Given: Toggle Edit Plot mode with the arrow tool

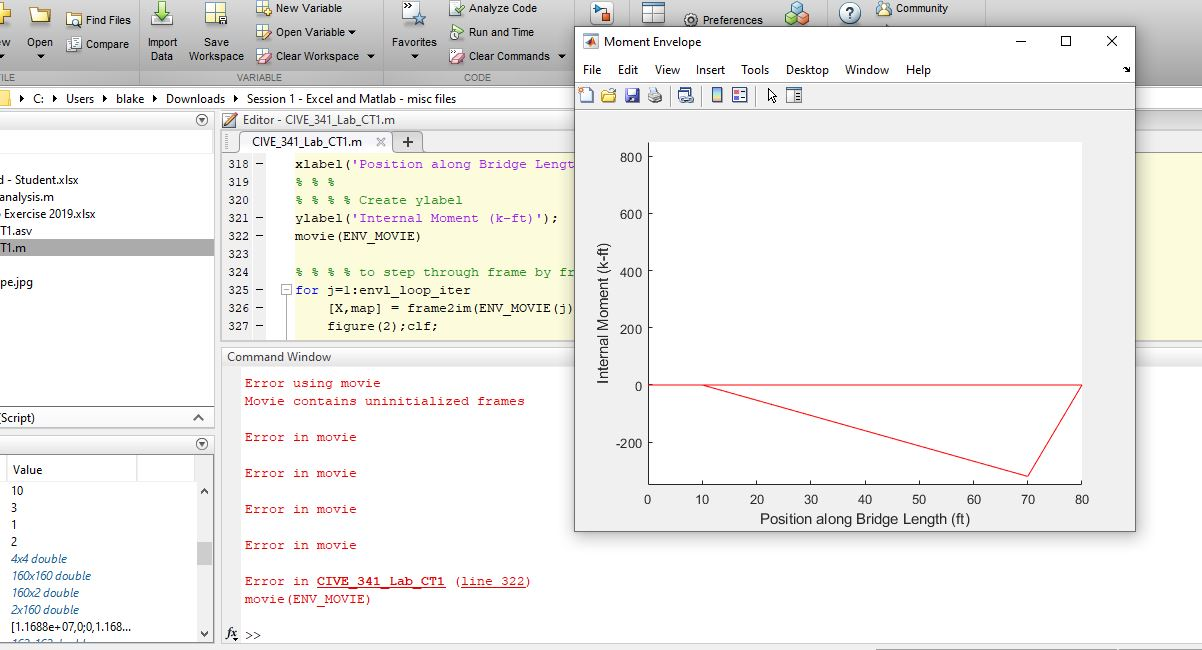Looking at the screenshot, I should (772, 95).
